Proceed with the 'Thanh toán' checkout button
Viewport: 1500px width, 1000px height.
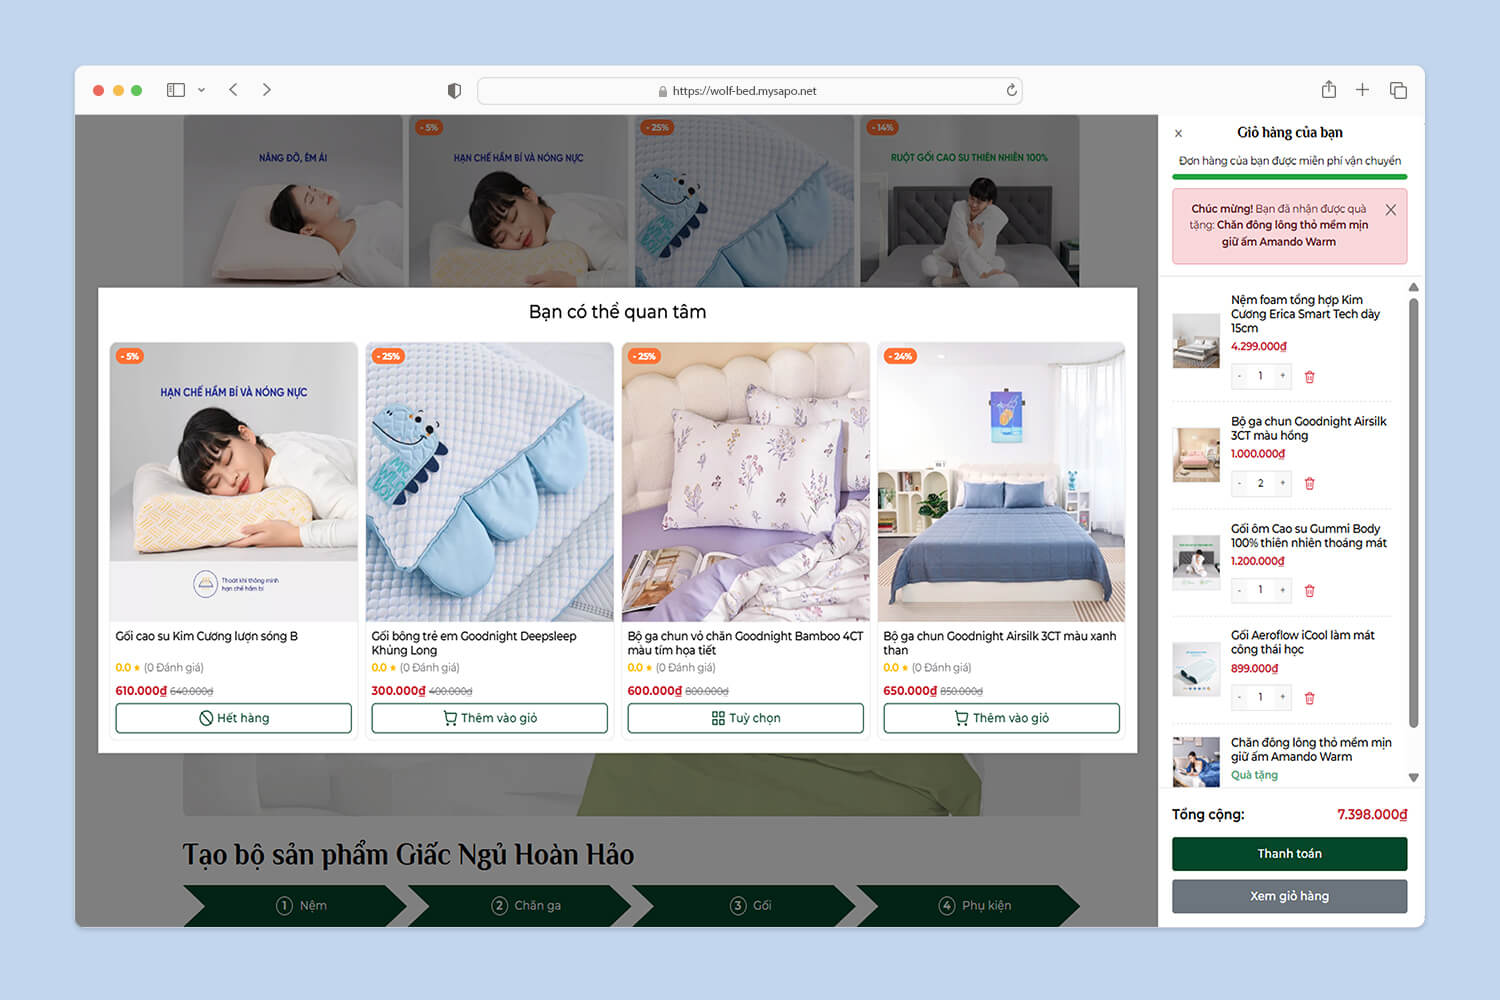coord(1289,854)
